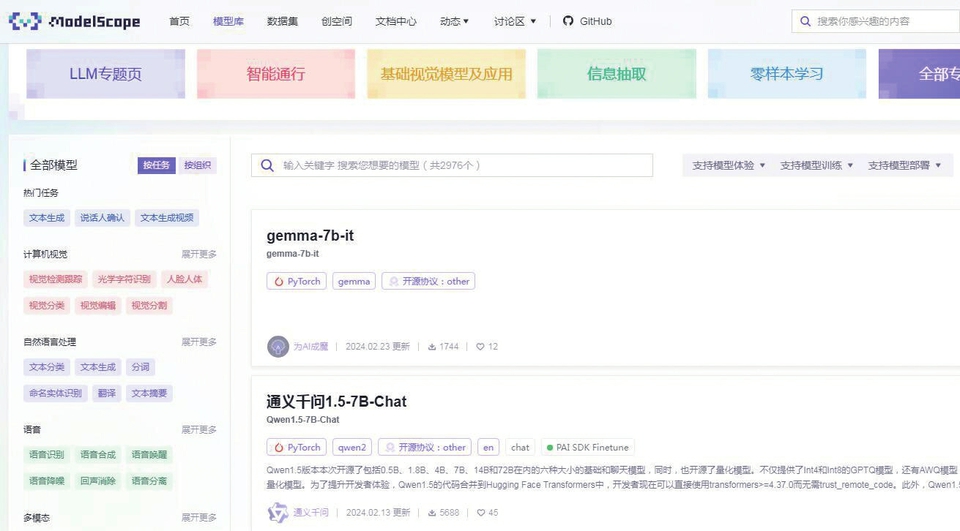Screen dimensions: 960x531
Task: Click Qwen1.5-7B-Chat 开源协议 other tag
Action: pos(425,447)
